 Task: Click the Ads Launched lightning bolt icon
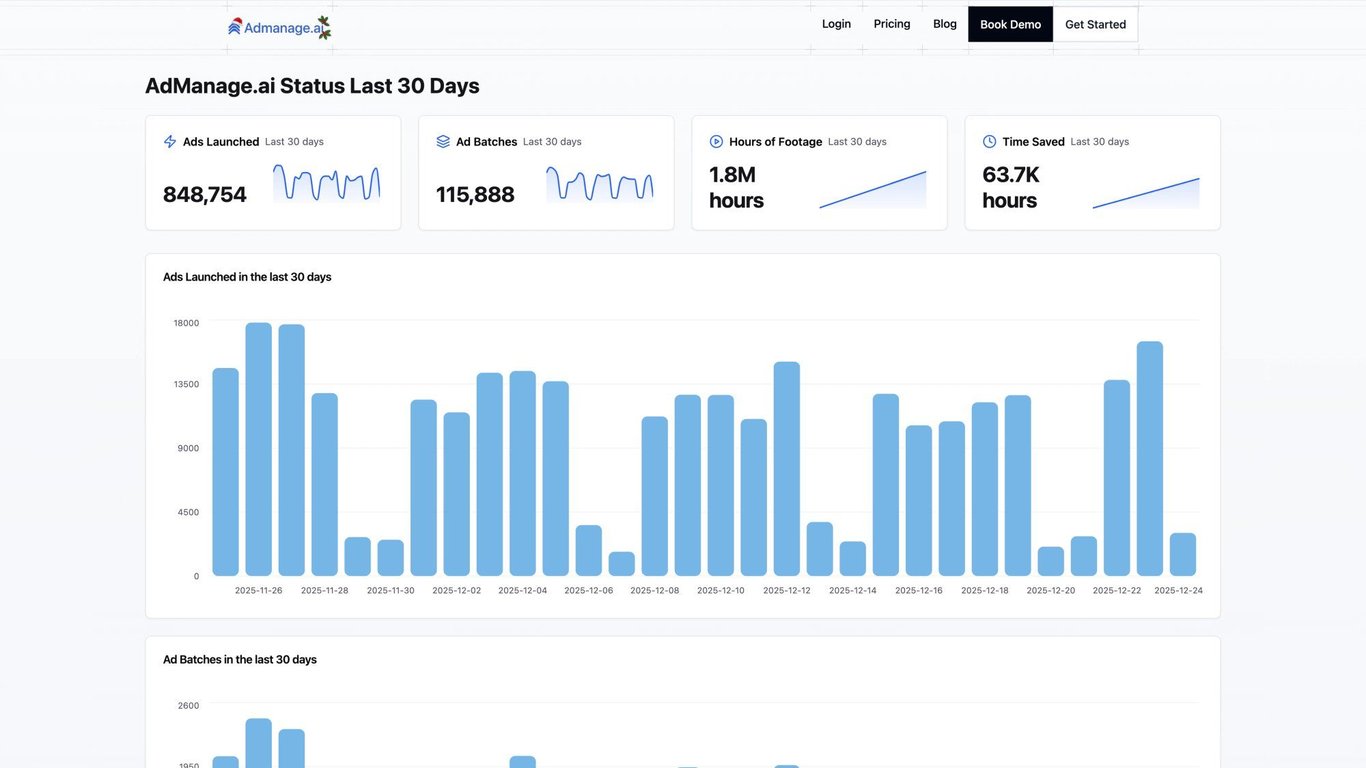pos(170,142)
